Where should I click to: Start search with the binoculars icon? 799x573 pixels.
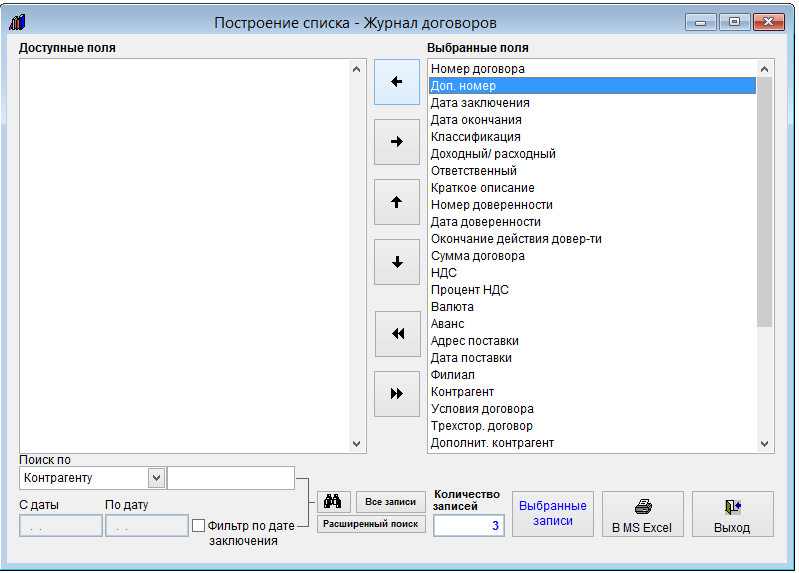333,502
